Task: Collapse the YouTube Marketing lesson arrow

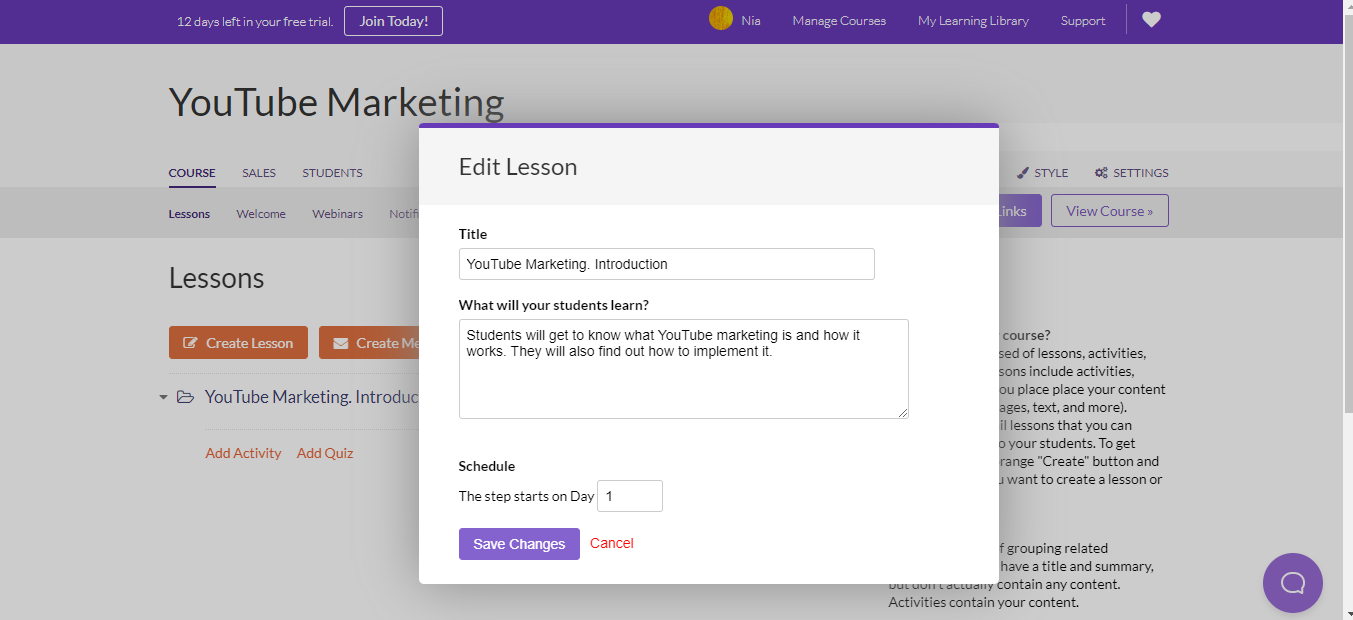Action: tap(163, 397)
